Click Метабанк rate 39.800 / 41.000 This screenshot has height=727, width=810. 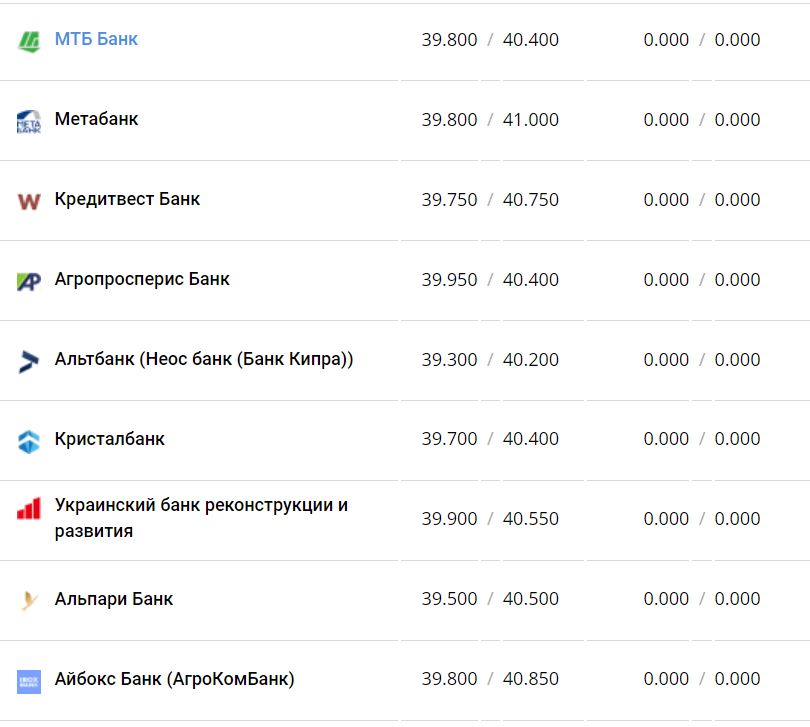coord(490,120)
